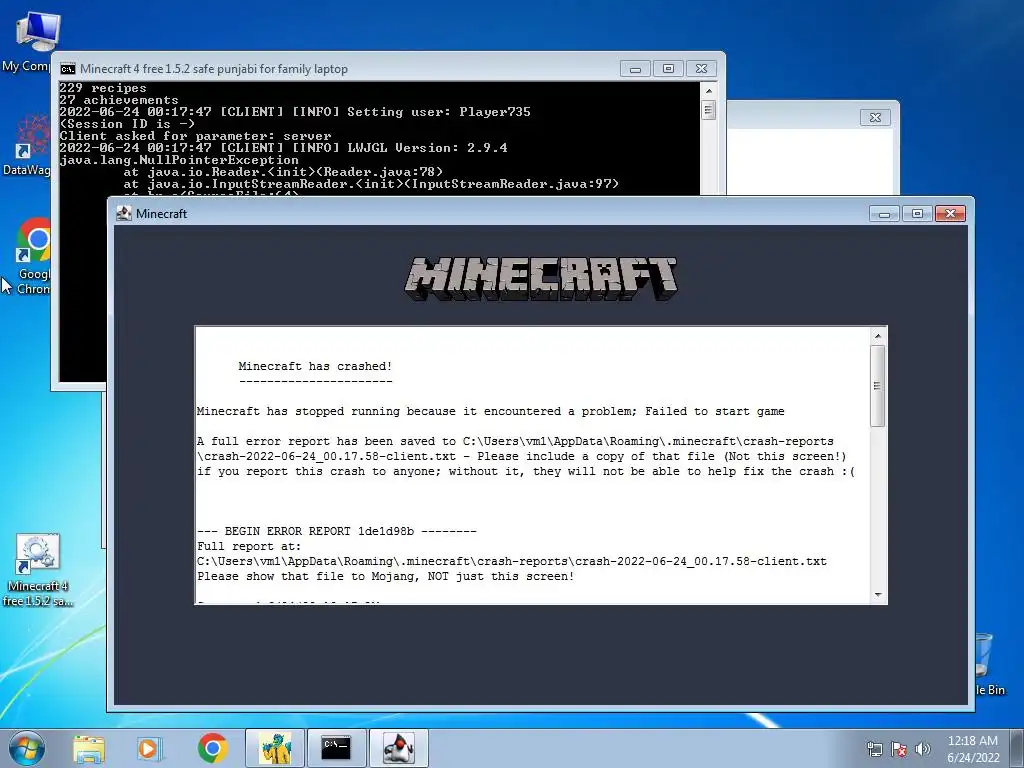Open Windows Explorer from the taskbar
1024x768 pixels.
[x=89, y=749]
